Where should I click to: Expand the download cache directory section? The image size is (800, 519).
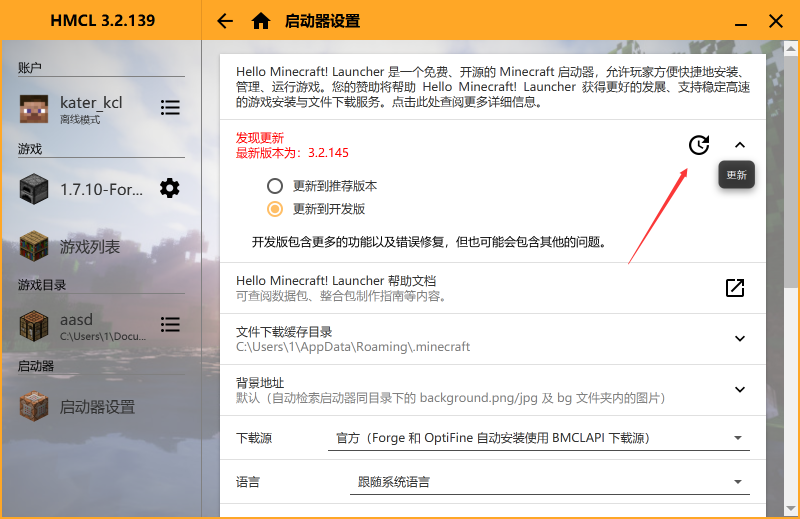point(740,339)
